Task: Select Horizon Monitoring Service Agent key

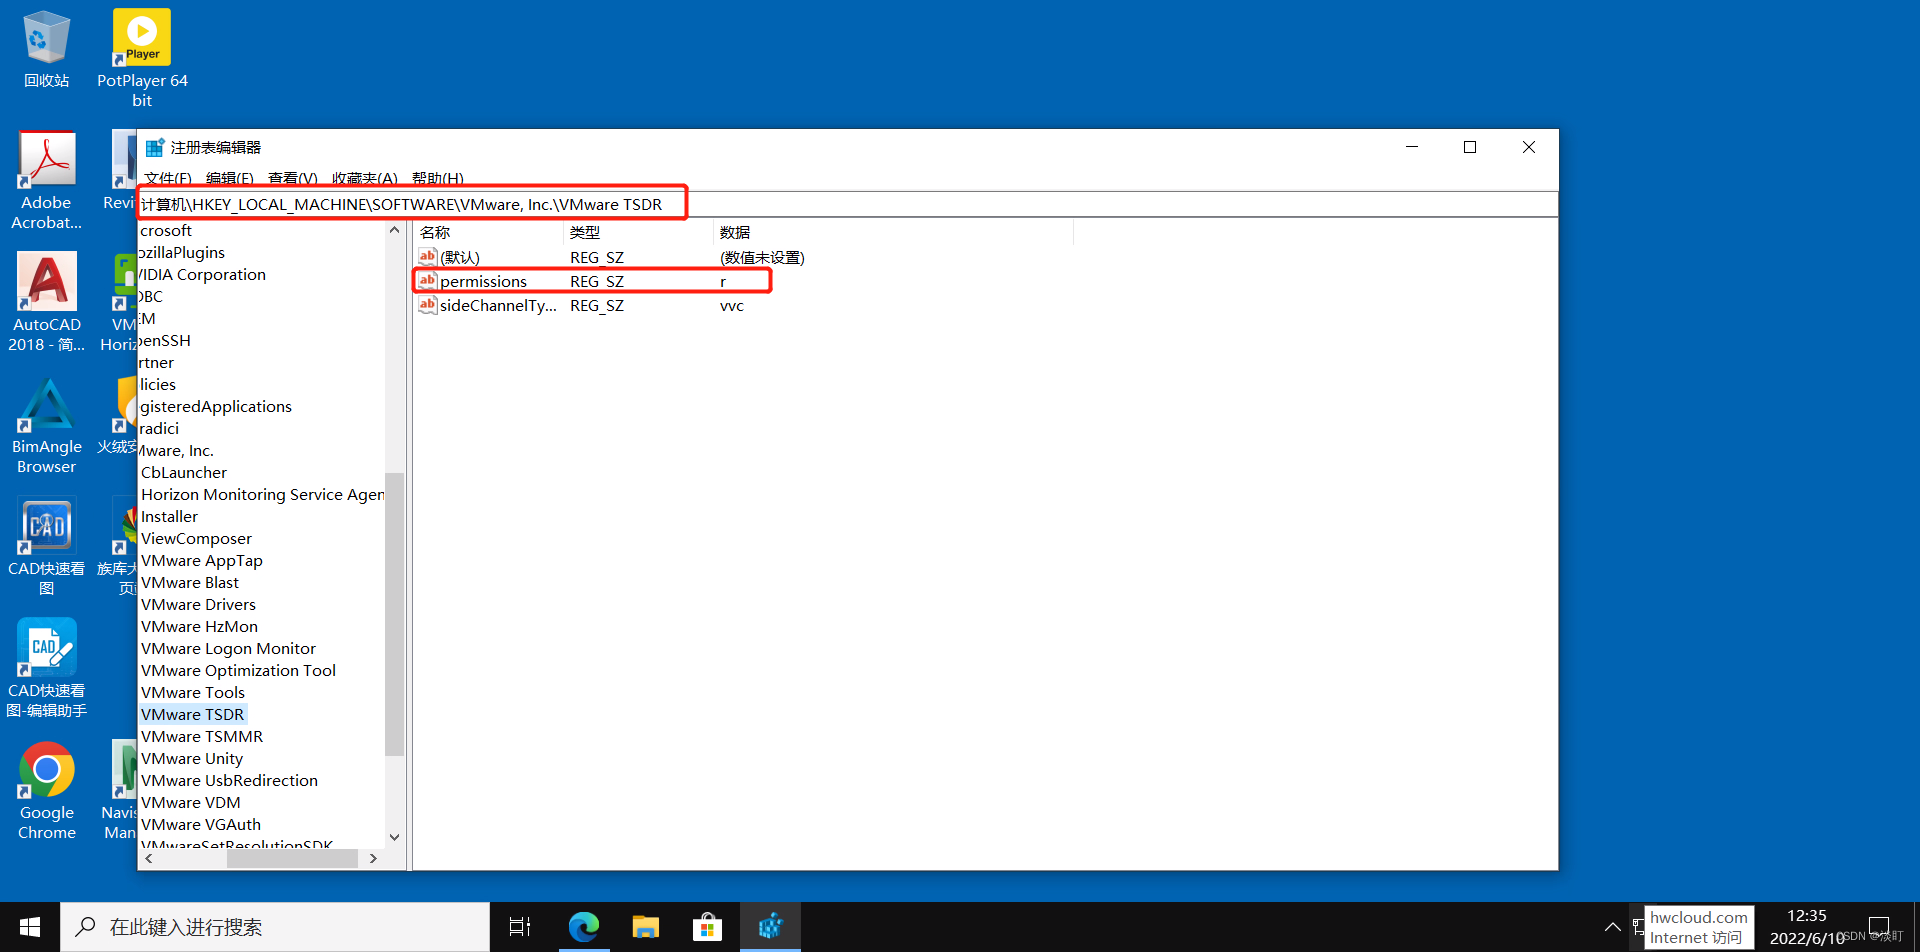Action: (262, 494)
